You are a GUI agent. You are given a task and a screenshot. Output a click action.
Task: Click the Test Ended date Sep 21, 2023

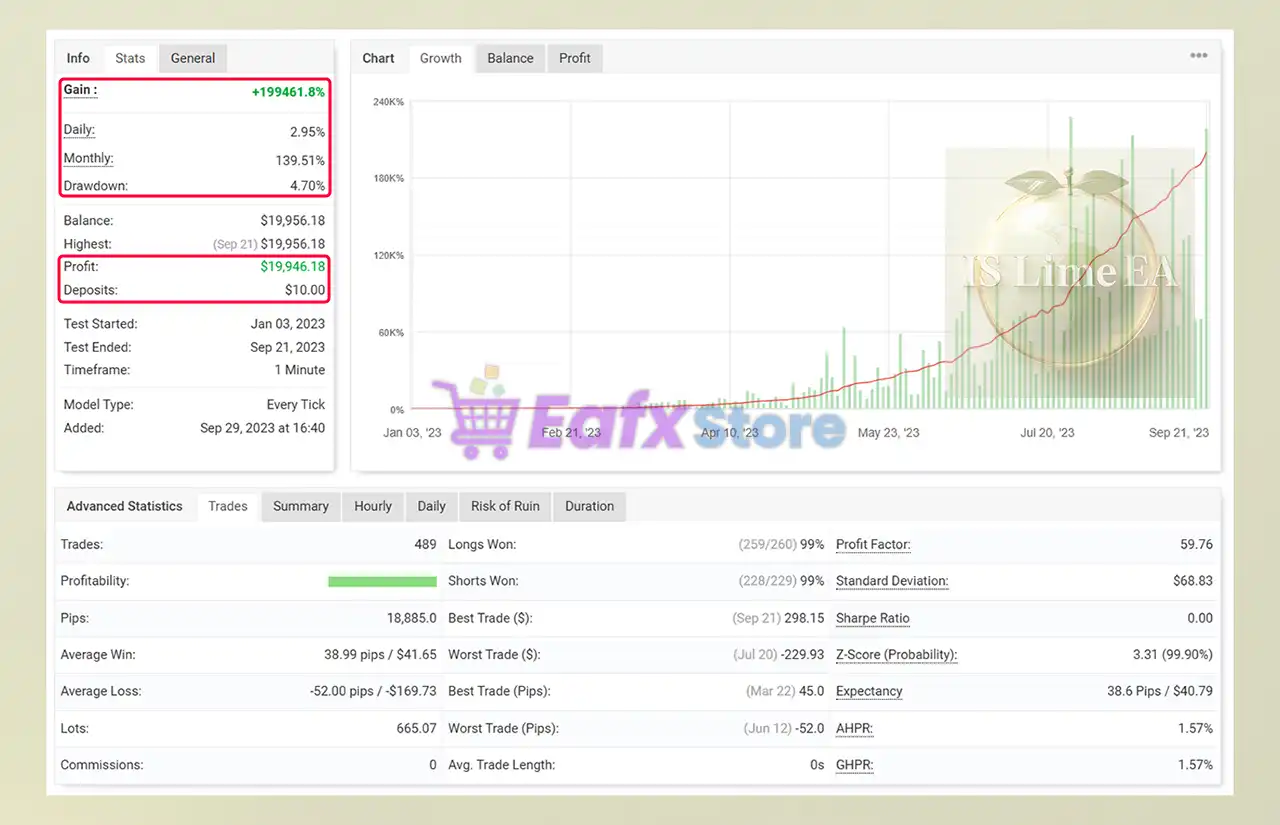click(287, 347)
